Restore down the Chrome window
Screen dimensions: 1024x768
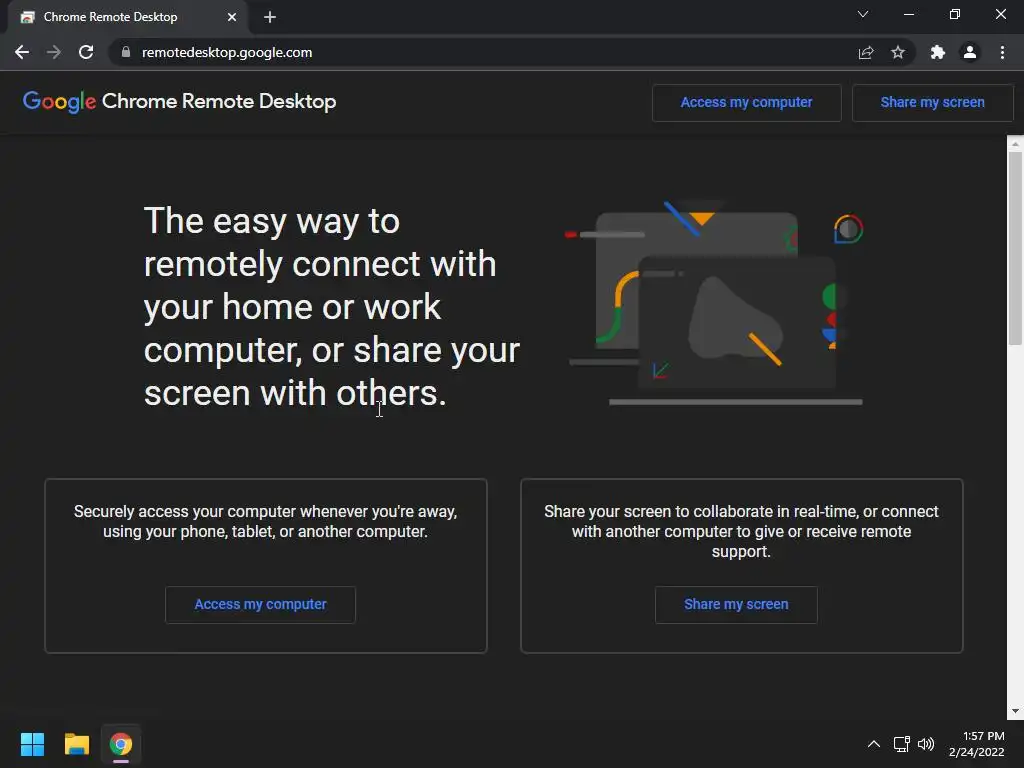coord(954,14)
